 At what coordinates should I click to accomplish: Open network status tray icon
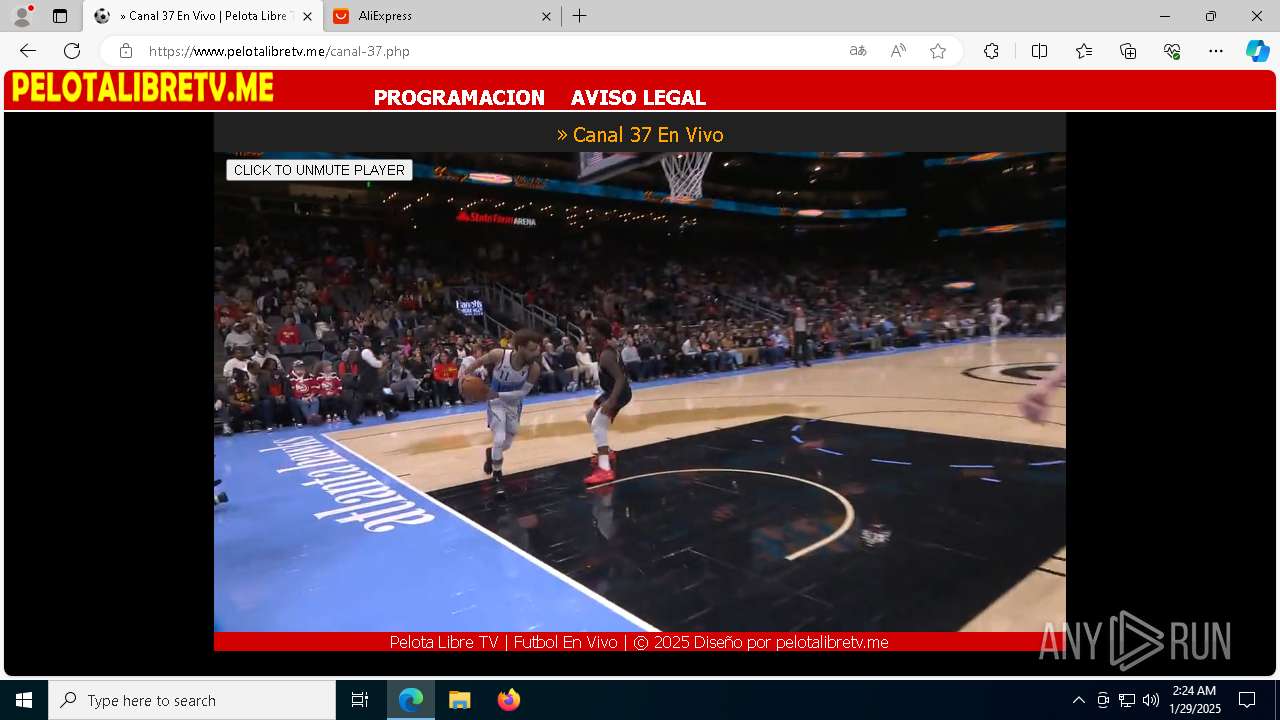click(1127, 700)
